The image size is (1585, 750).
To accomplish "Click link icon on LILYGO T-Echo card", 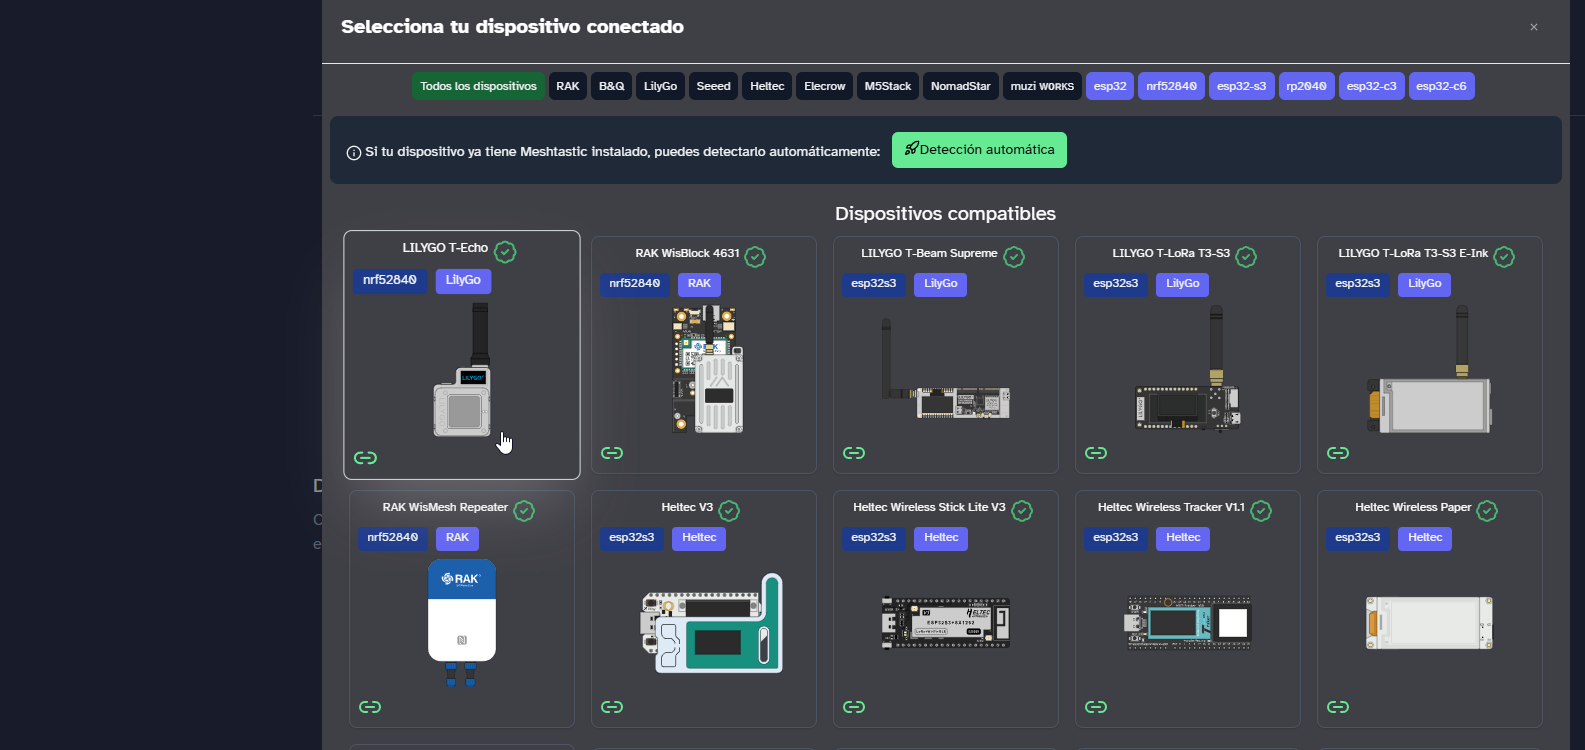I will tap(365, 458).
